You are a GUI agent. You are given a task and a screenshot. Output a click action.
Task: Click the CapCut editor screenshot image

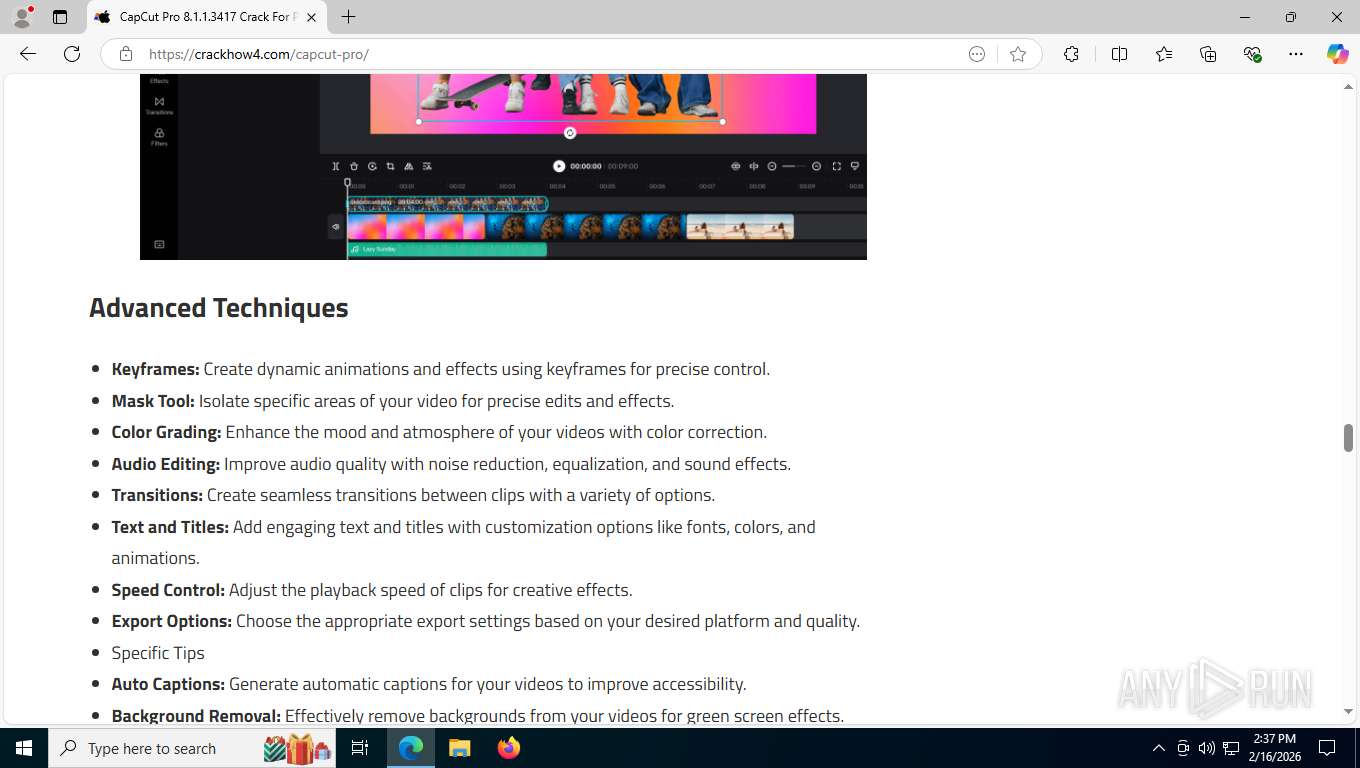(503, 166)
